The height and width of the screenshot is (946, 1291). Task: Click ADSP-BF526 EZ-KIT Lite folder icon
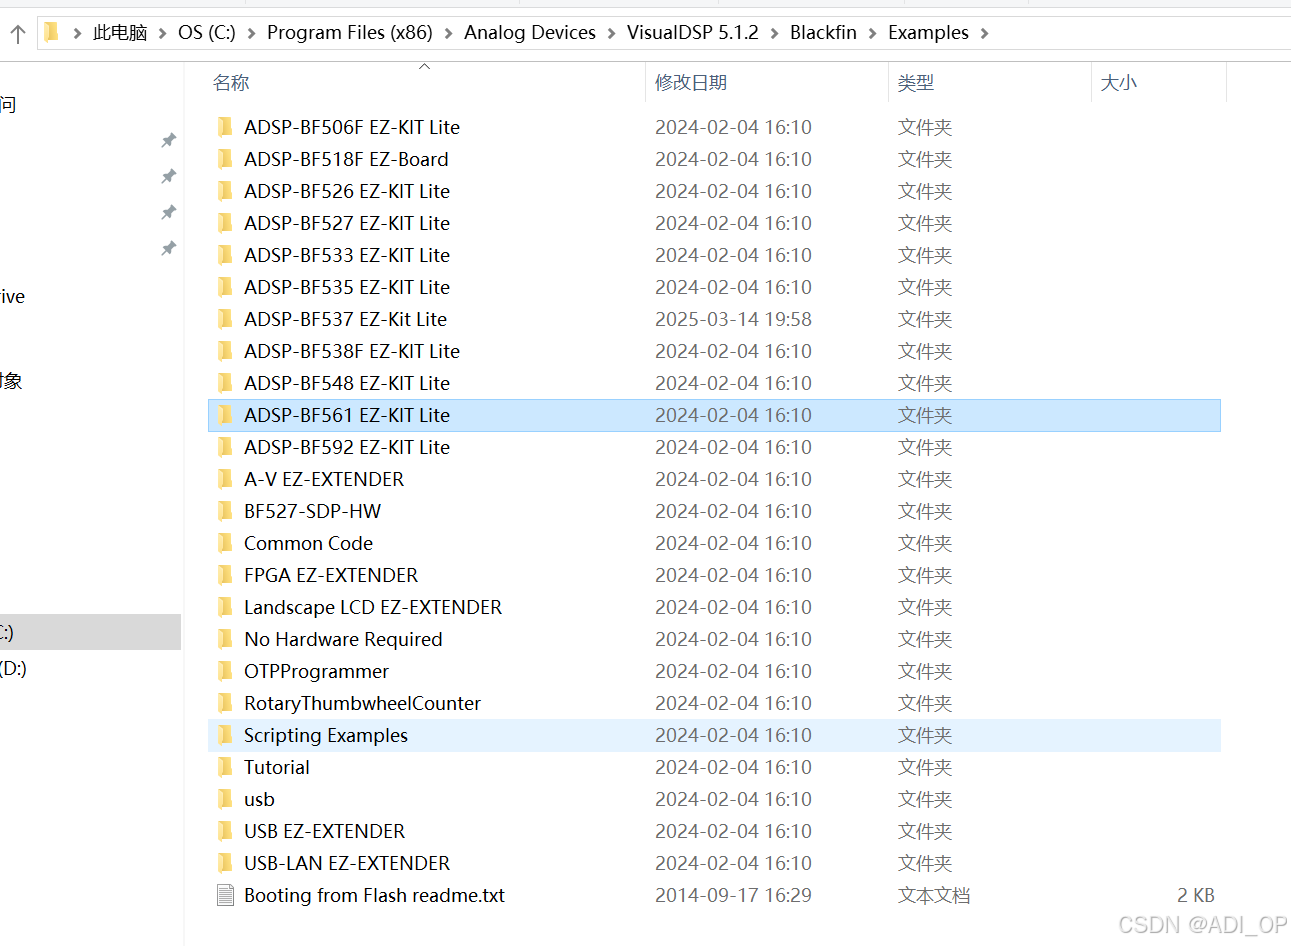point(225,191)
